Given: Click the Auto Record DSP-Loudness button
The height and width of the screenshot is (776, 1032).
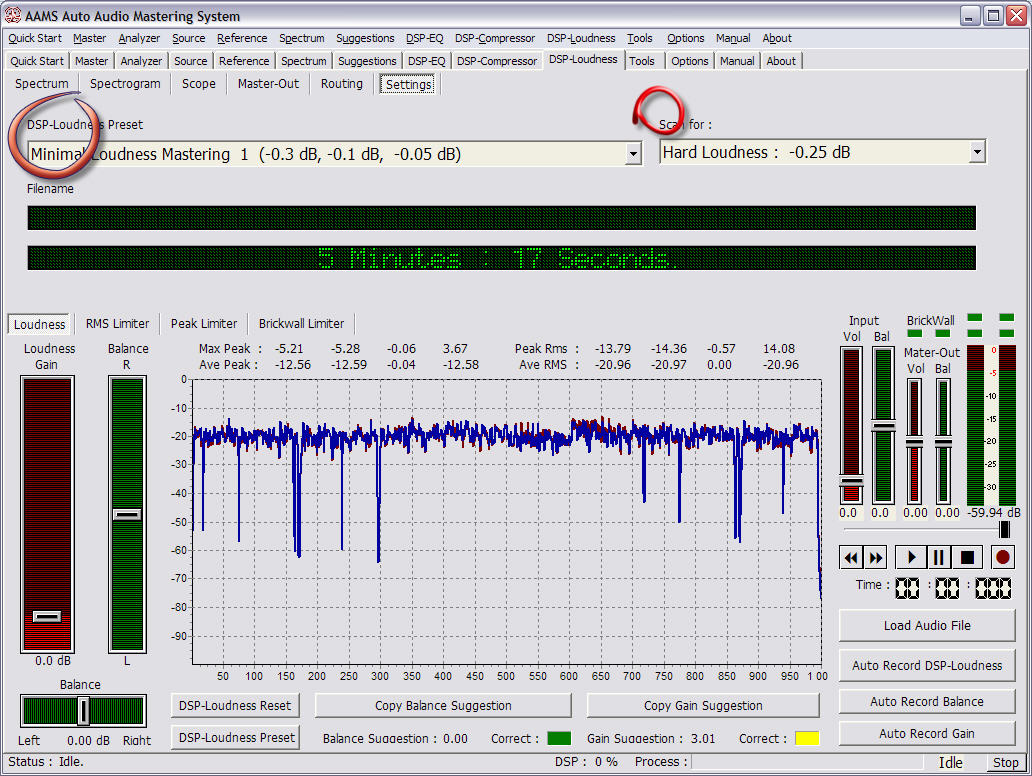Looking at the screenshot, I should tap(927, 665).
